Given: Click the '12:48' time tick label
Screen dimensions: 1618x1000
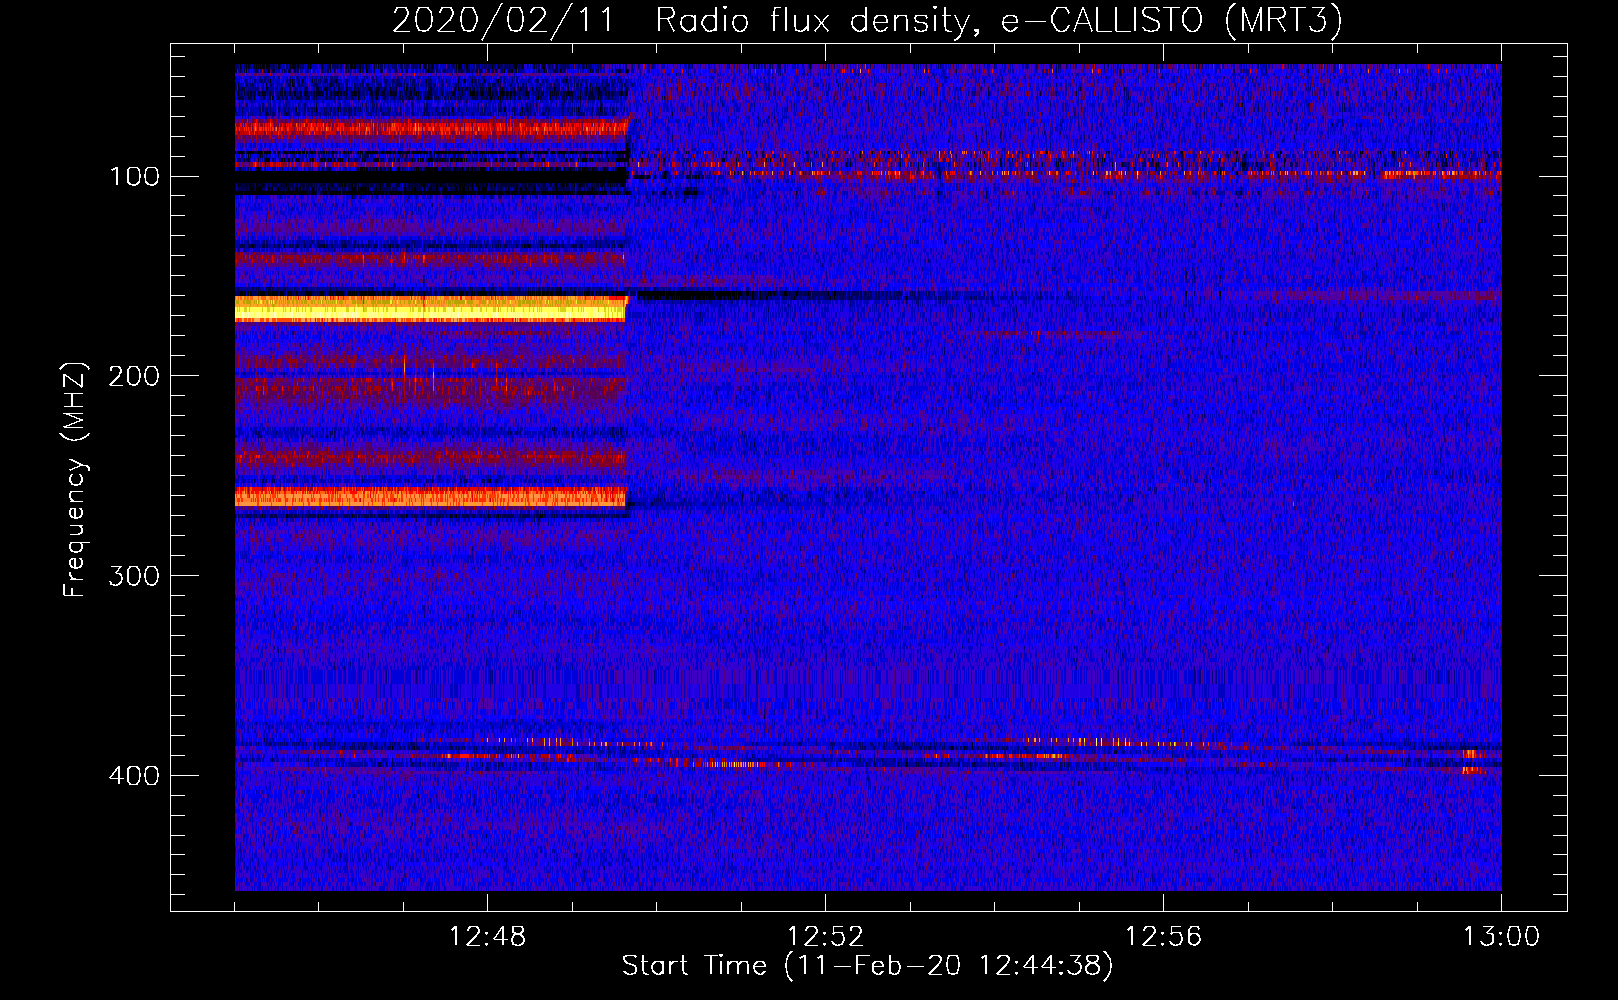Looking at the screenshot, I should [487, 937].
